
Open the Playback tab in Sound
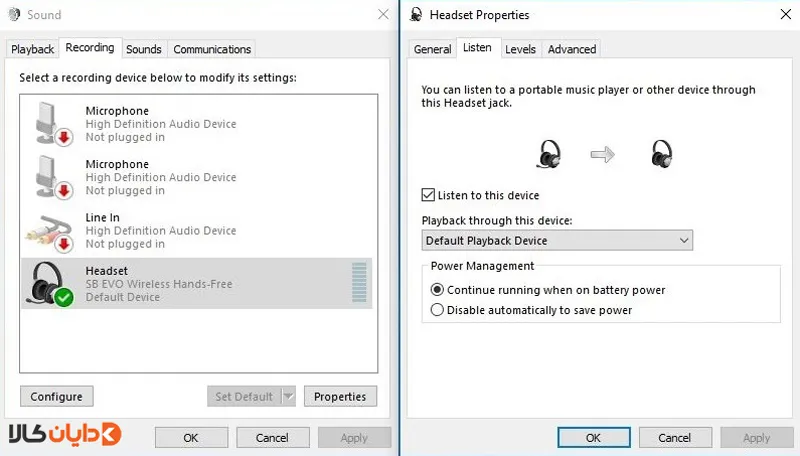pyautogui.click(x=33, y=49)
